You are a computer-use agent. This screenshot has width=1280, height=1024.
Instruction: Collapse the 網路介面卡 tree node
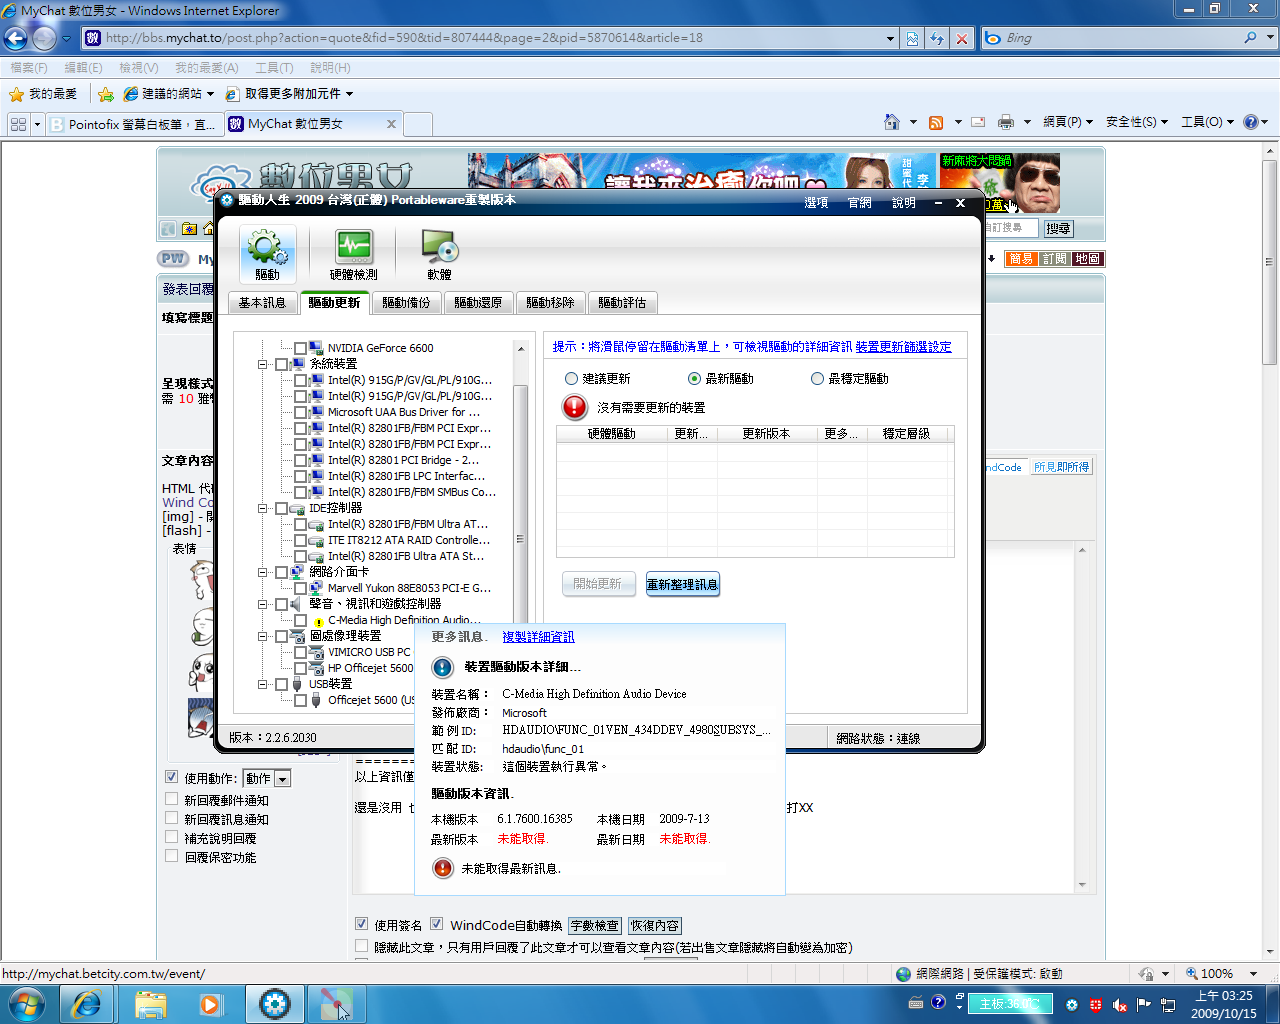pos(263,572)
